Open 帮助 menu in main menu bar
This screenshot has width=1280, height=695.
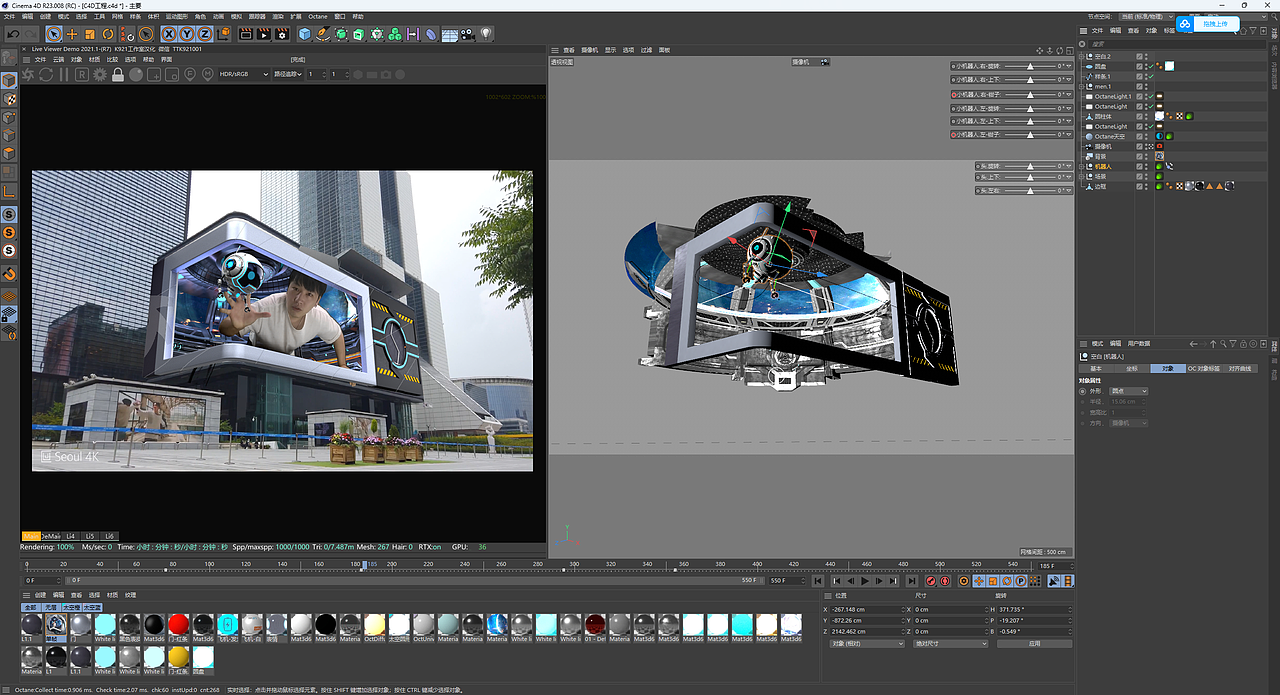pyautogui.click(x=358, y=17)
